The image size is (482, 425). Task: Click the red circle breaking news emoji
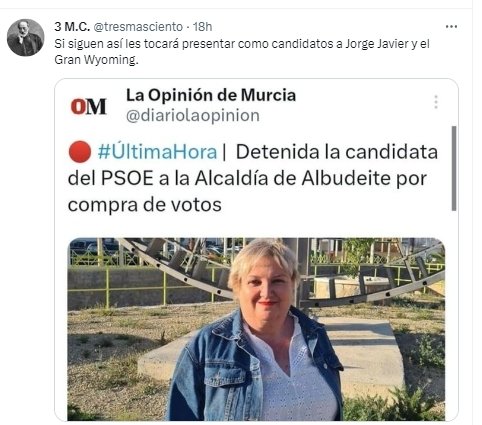[80, 152]
